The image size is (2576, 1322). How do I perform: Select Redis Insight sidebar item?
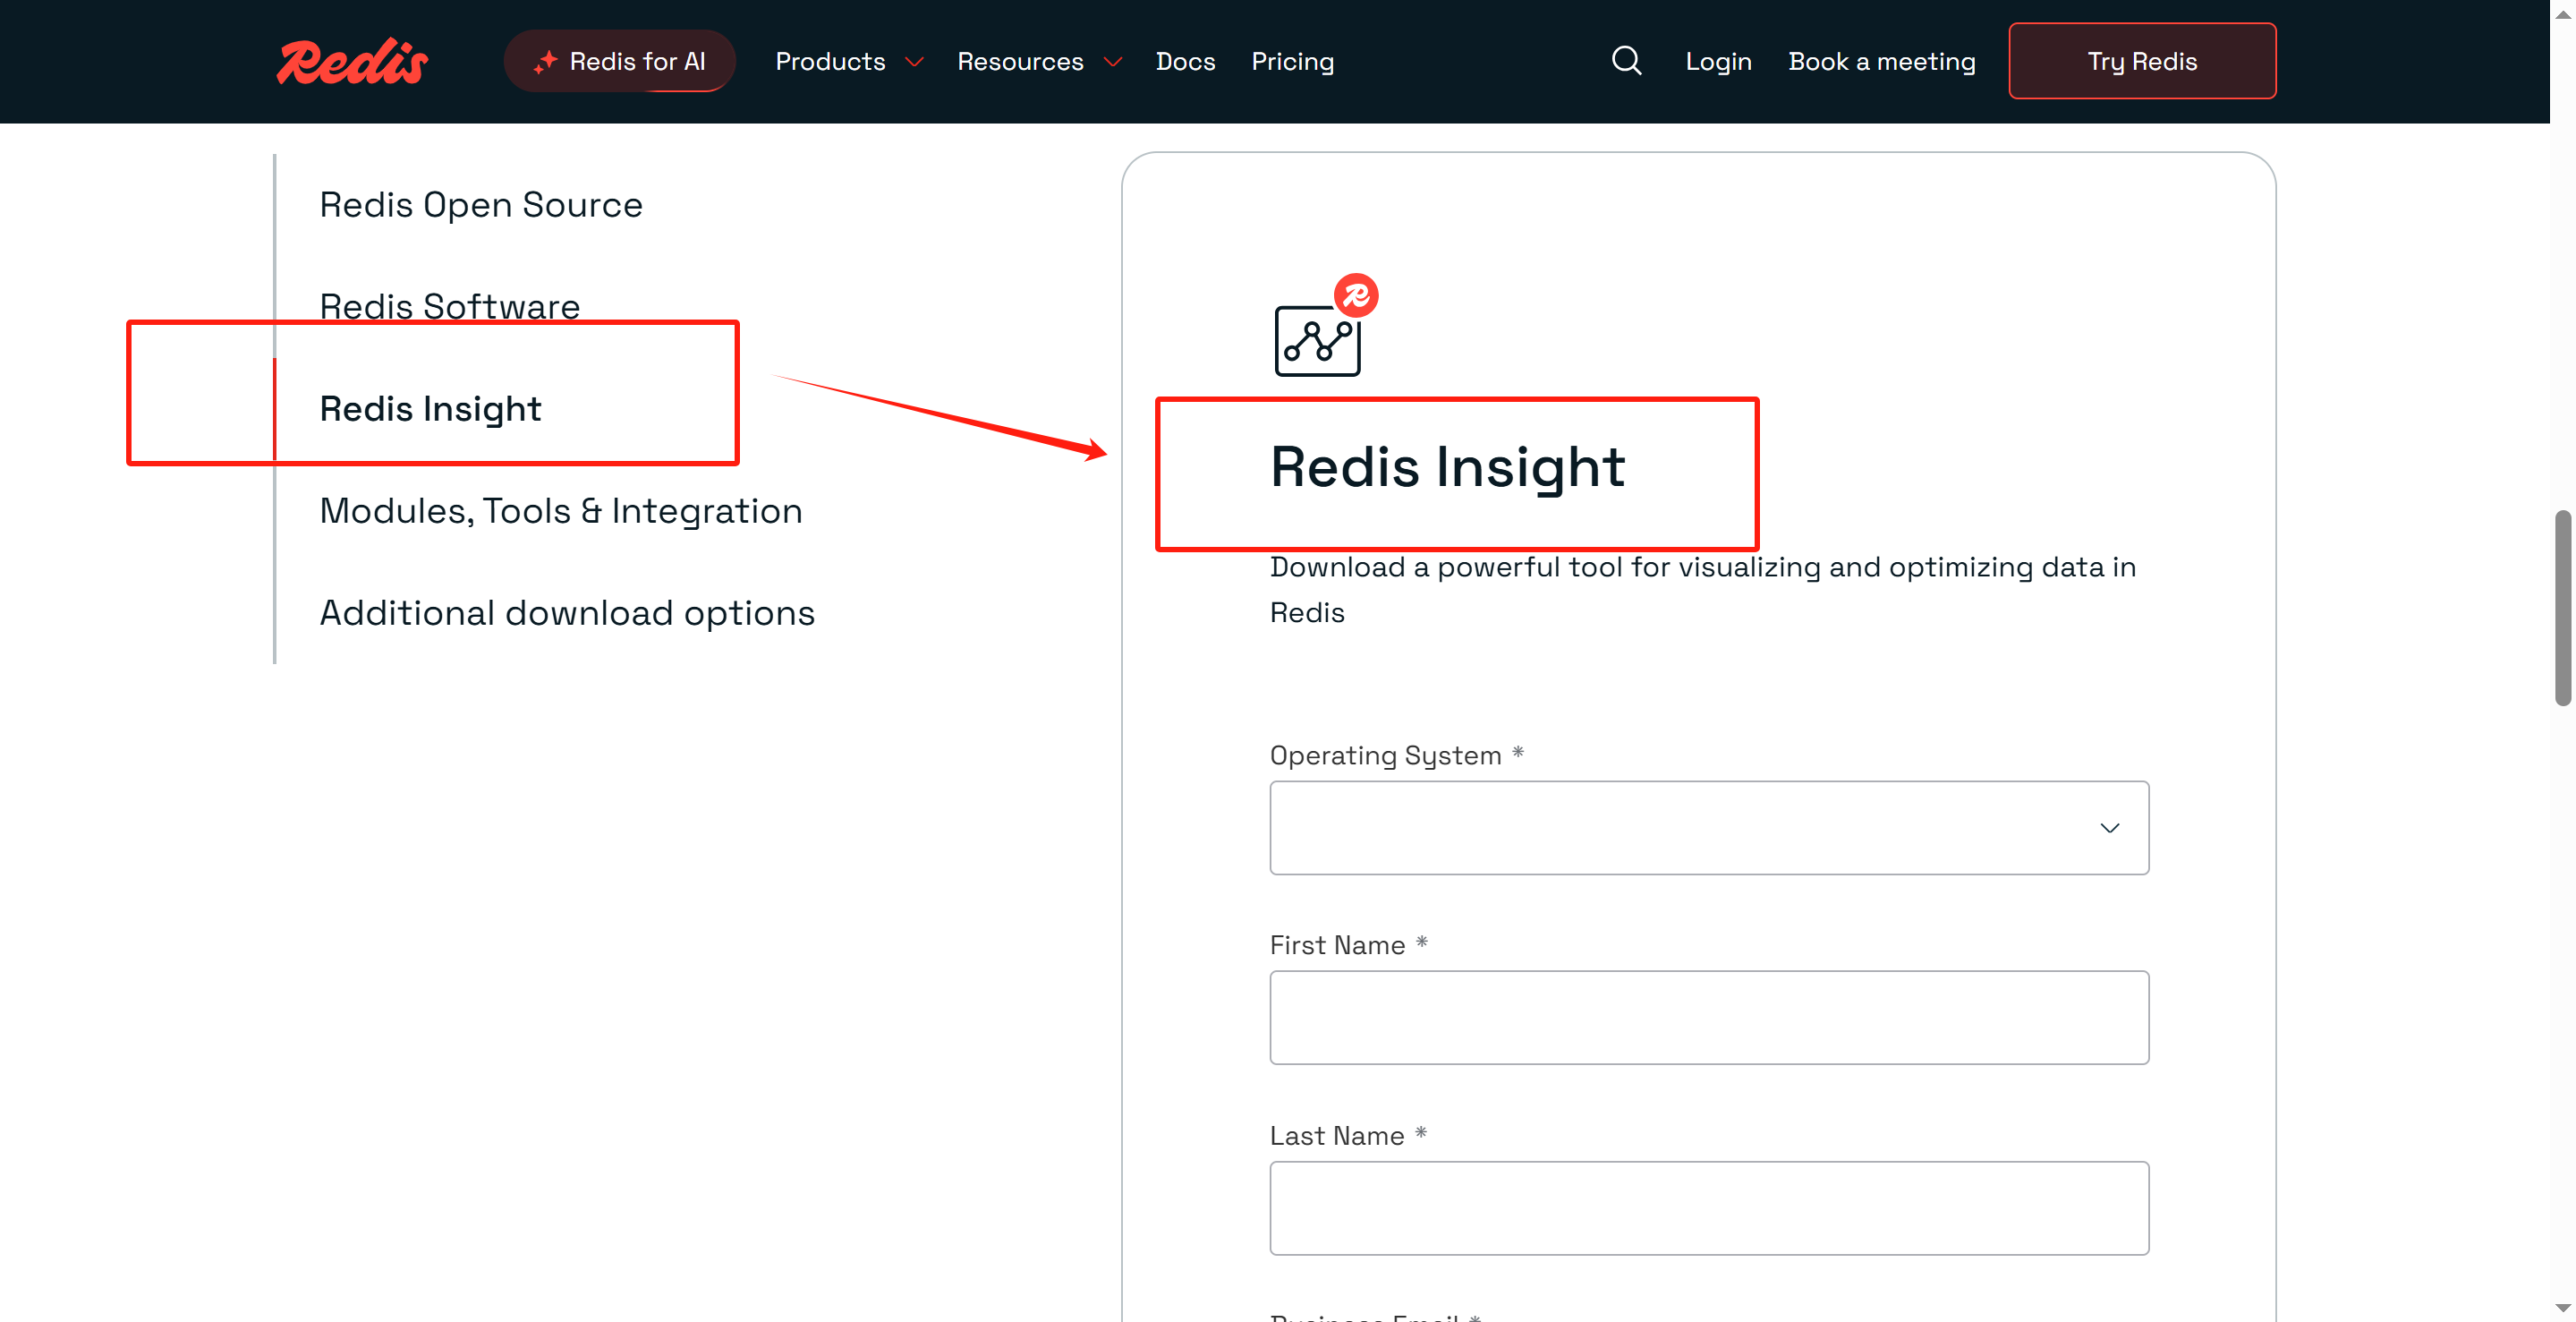click(430, 409)
